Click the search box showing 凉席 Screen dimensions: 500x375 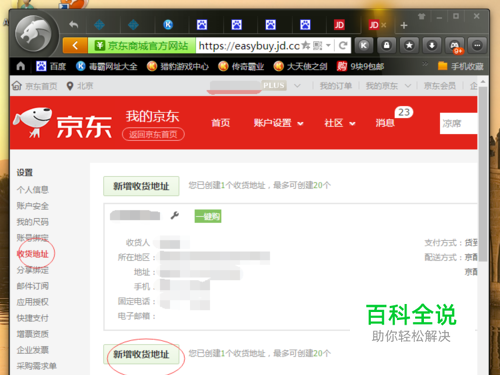pyautogui.click(x=458, y=123)
